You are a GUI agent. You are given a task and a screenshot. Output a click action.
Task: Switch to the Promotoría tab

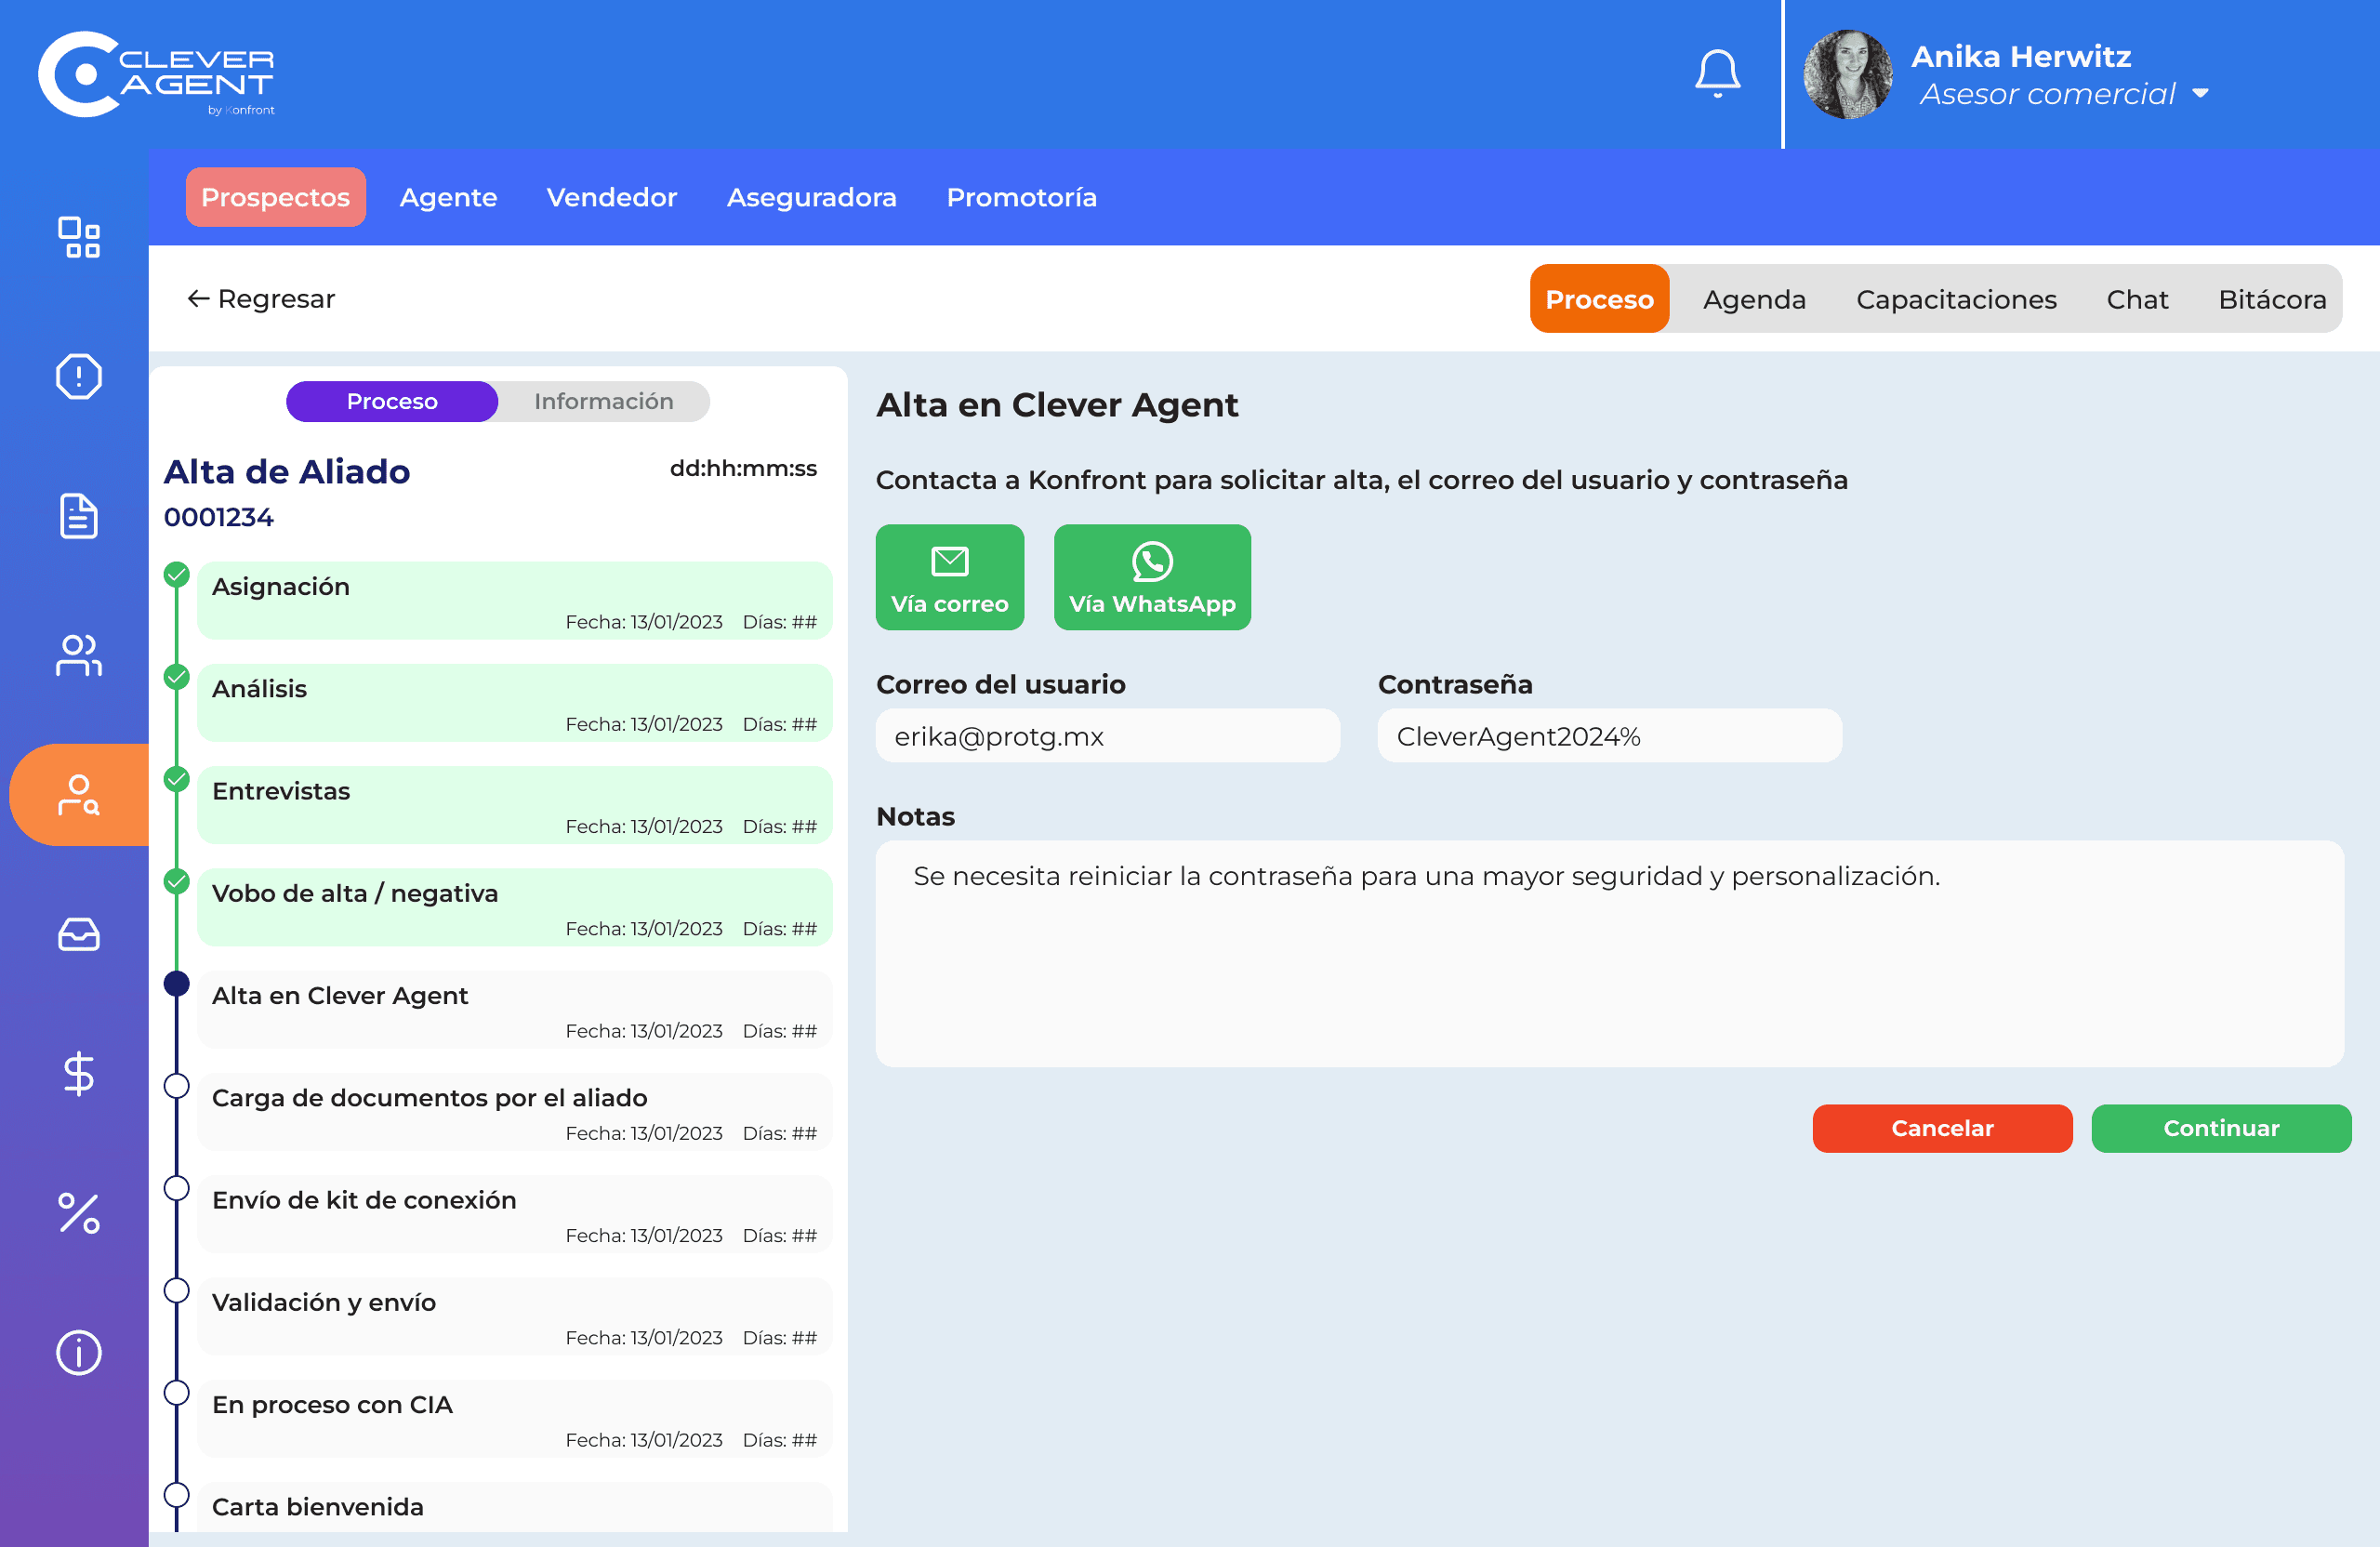[x=1022, y=197]
